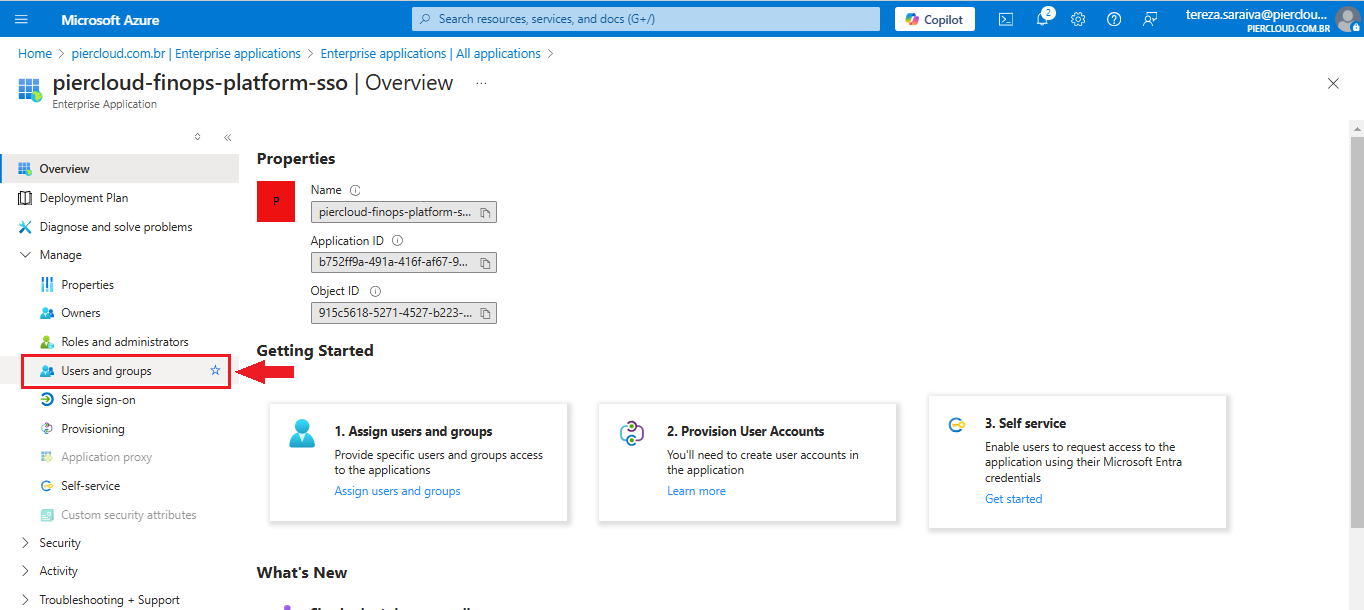Open the Azure portal hamburger menu

pos(21,19)
